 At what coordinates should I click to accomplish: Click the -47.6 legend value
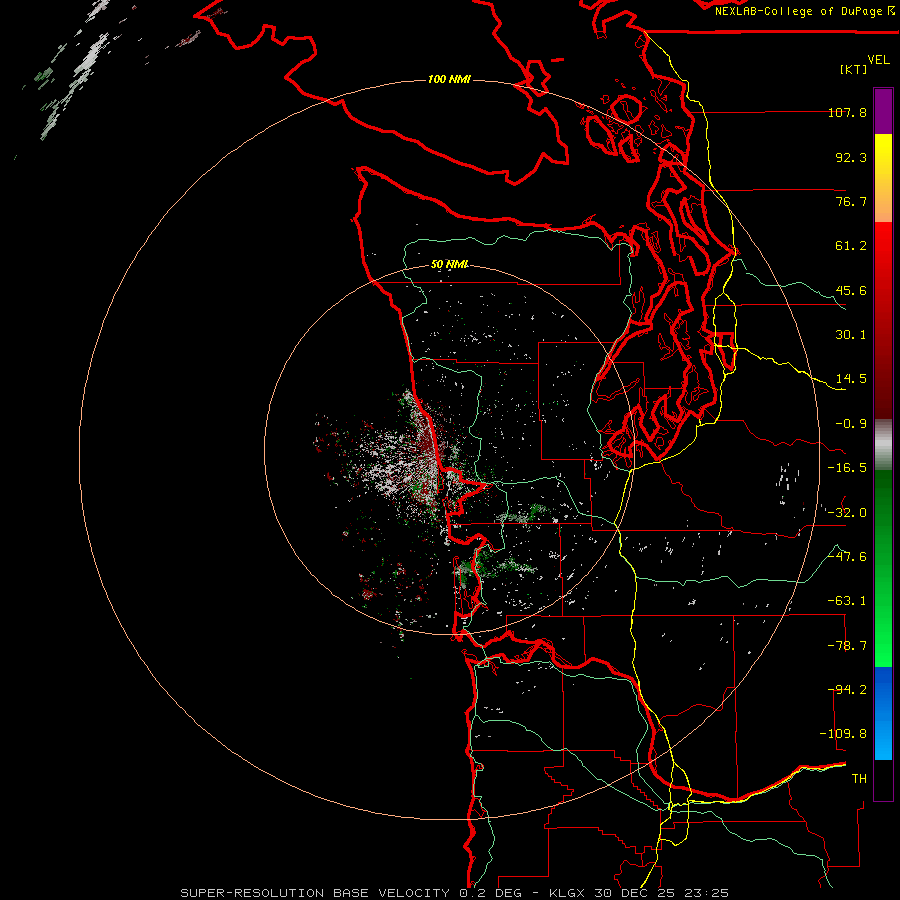tap(847, 557)
